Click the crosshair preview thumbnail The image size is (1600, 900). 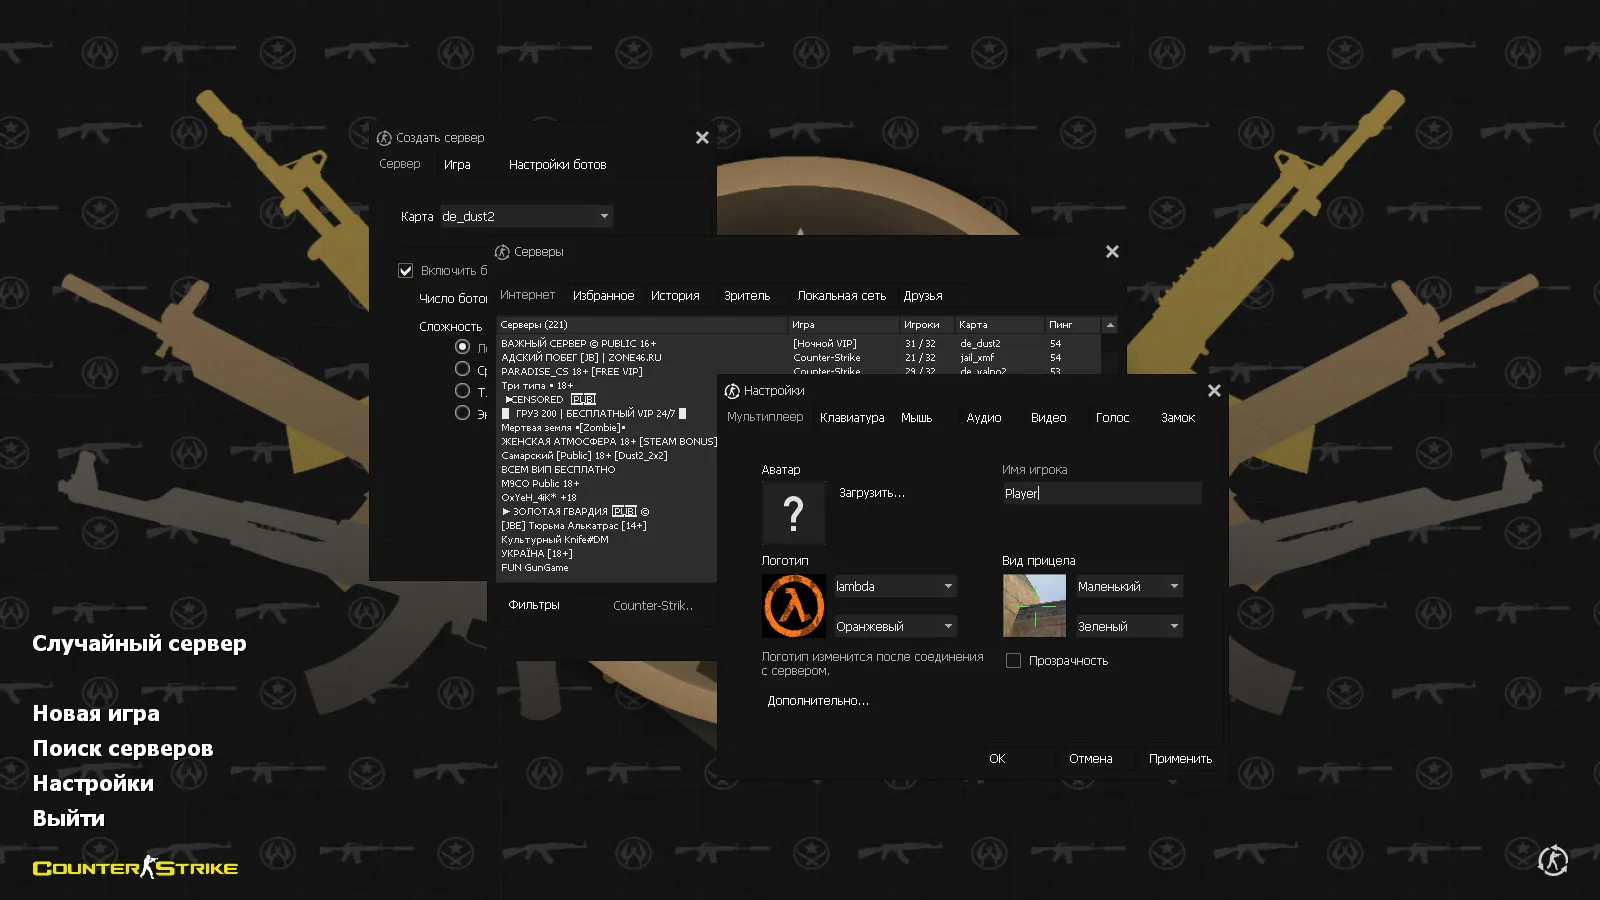[x=1034, y=606]
